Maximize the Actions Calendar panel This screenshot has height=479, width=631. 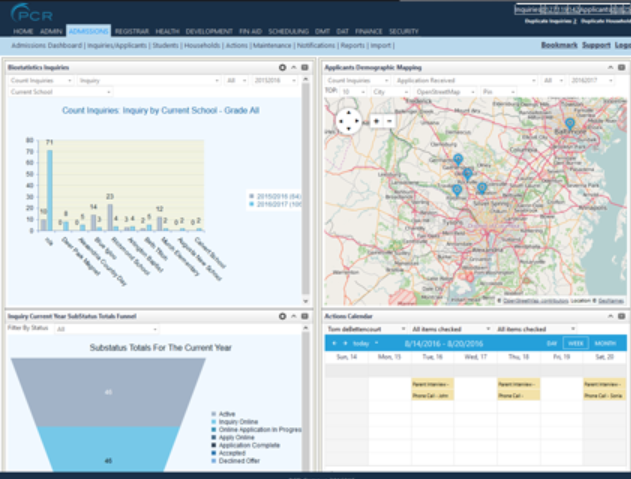point(621,316)
